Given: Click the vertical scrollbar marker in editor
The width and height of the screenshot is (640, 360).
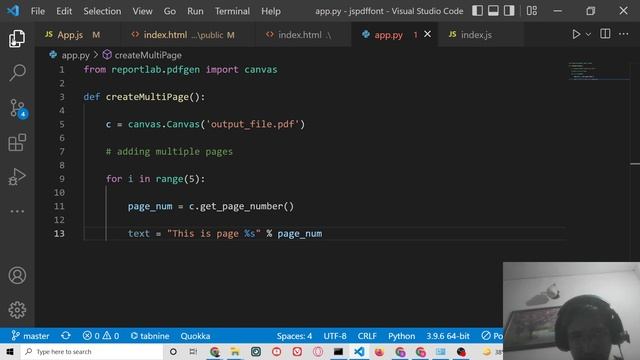Looking at the screenshot, I should pyautogui.click(x=635, y=164).
